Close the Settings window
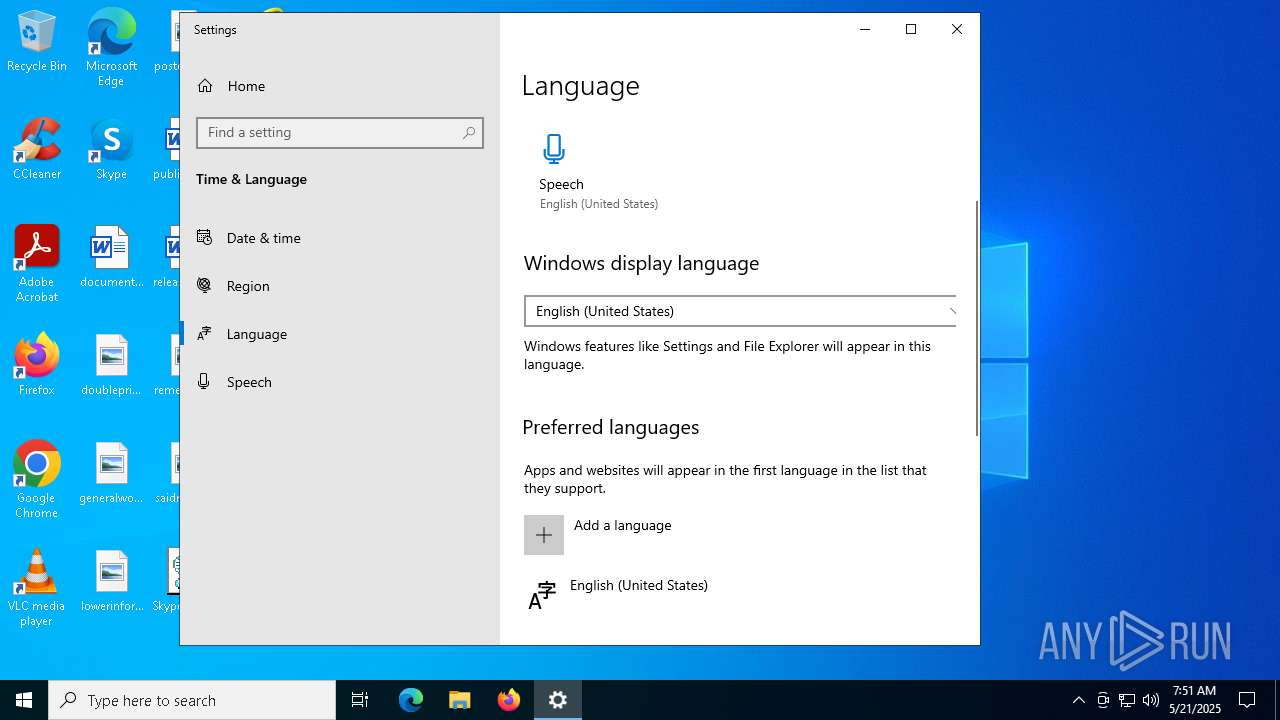Screen dimensions: 1280x720 tap(957, 30)
